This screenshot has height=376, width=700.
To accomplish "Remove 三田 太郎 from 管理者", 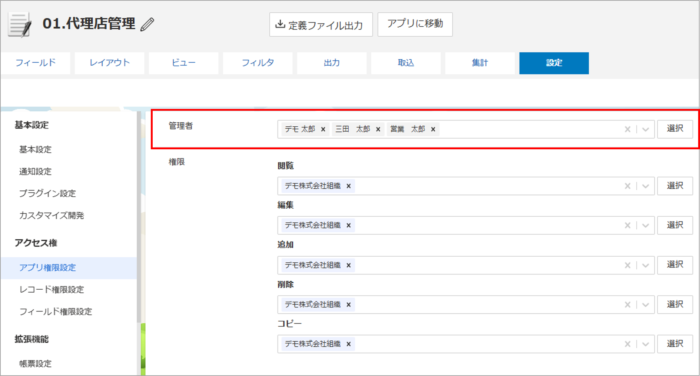I will point(378,130).
